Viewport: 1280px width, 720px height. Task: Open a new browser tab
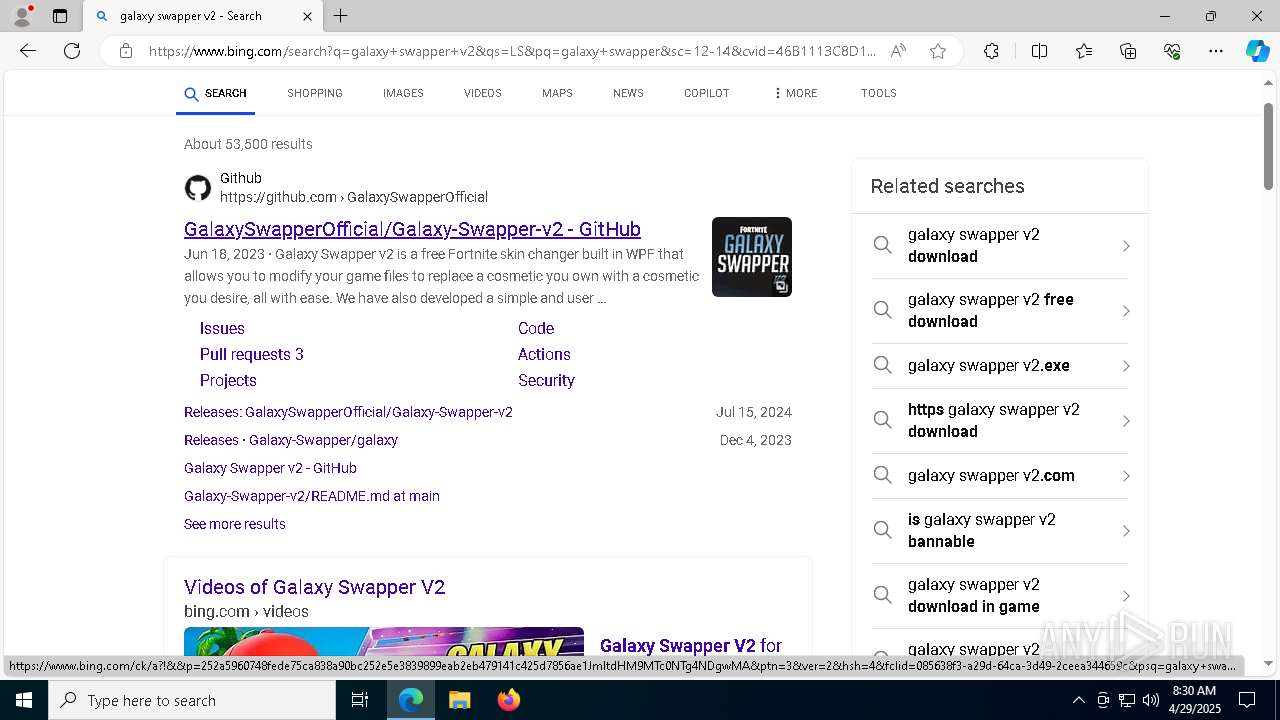click(x=341, y=16)
